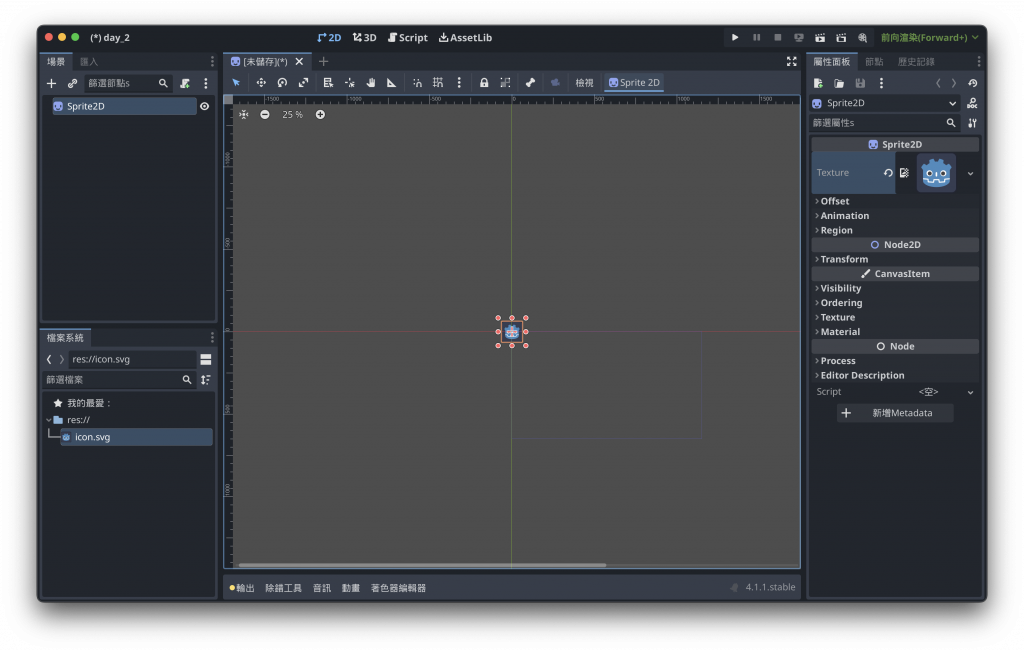The width and height of the screenshot is (1024, 651).
Task: Toggle grid snapping in viewport toolbar
Action: click(x=438, y=82)
